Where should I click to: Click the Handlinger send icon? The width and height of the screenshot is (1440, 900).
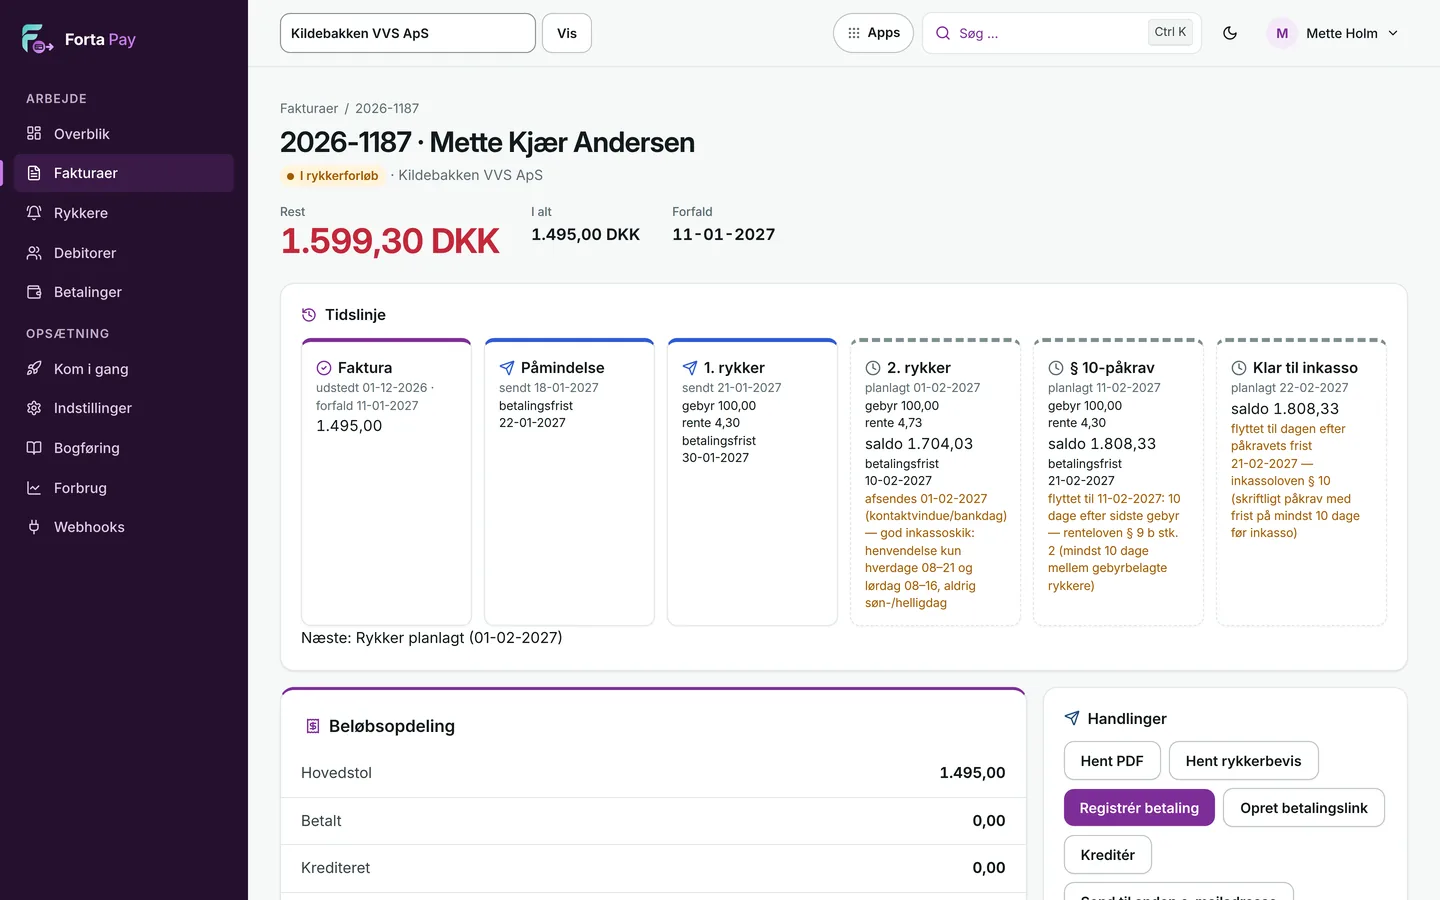click(x=1072, y=718)
